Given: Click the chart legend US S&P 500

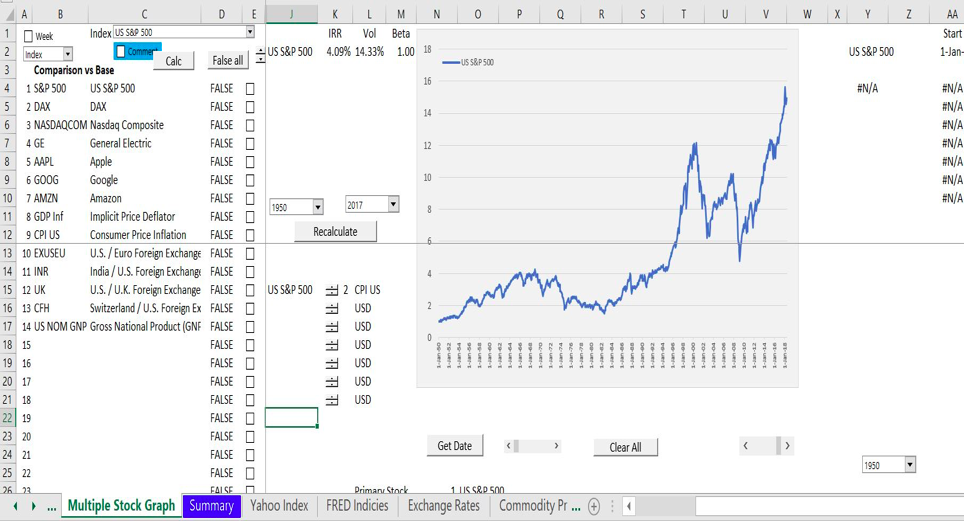Looking at the screenshot, I should pyautogui.click(x=468, y=62).
